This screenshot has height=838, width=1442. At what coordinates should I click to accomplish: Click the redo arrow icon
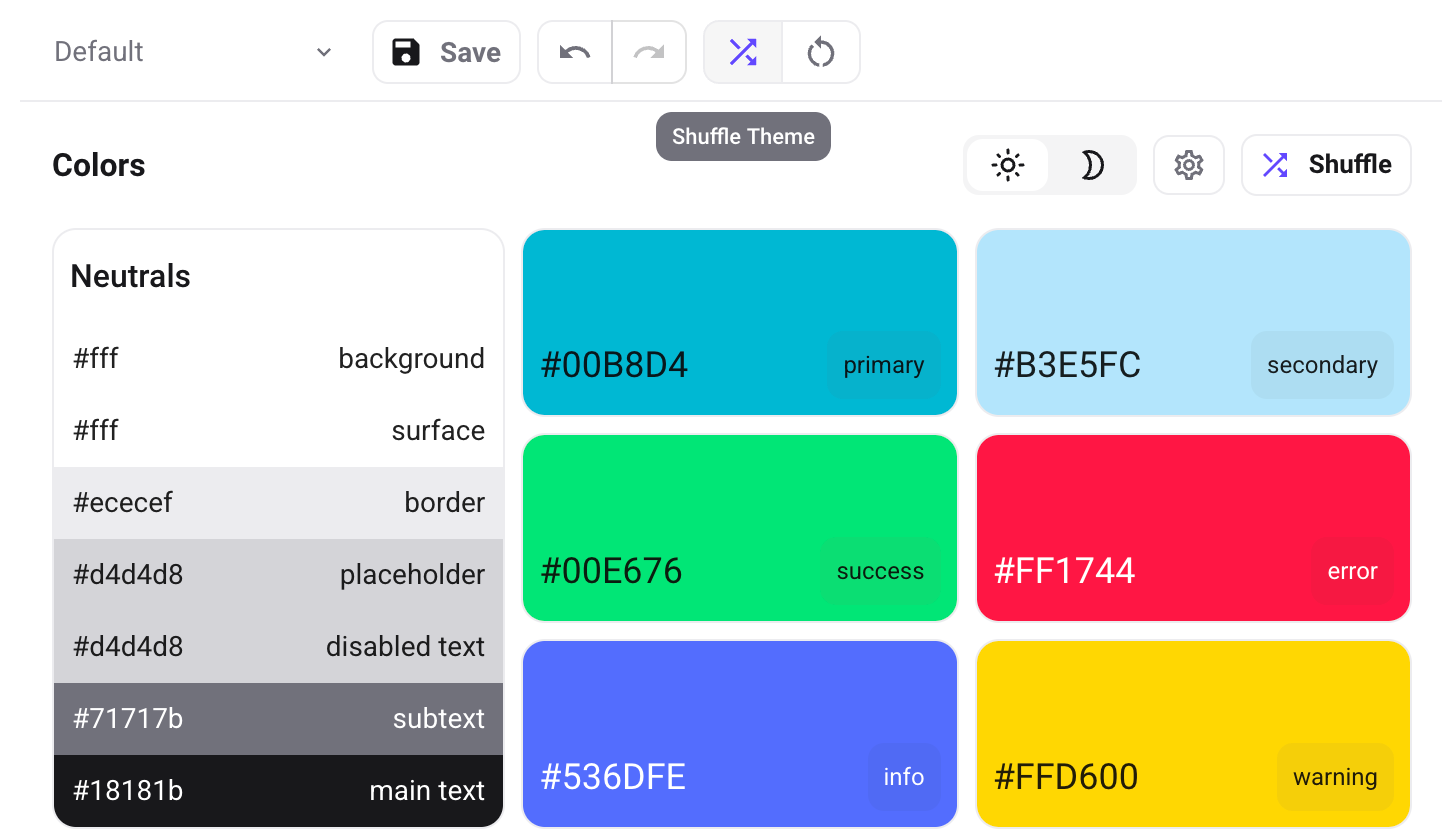pos(649,52)
